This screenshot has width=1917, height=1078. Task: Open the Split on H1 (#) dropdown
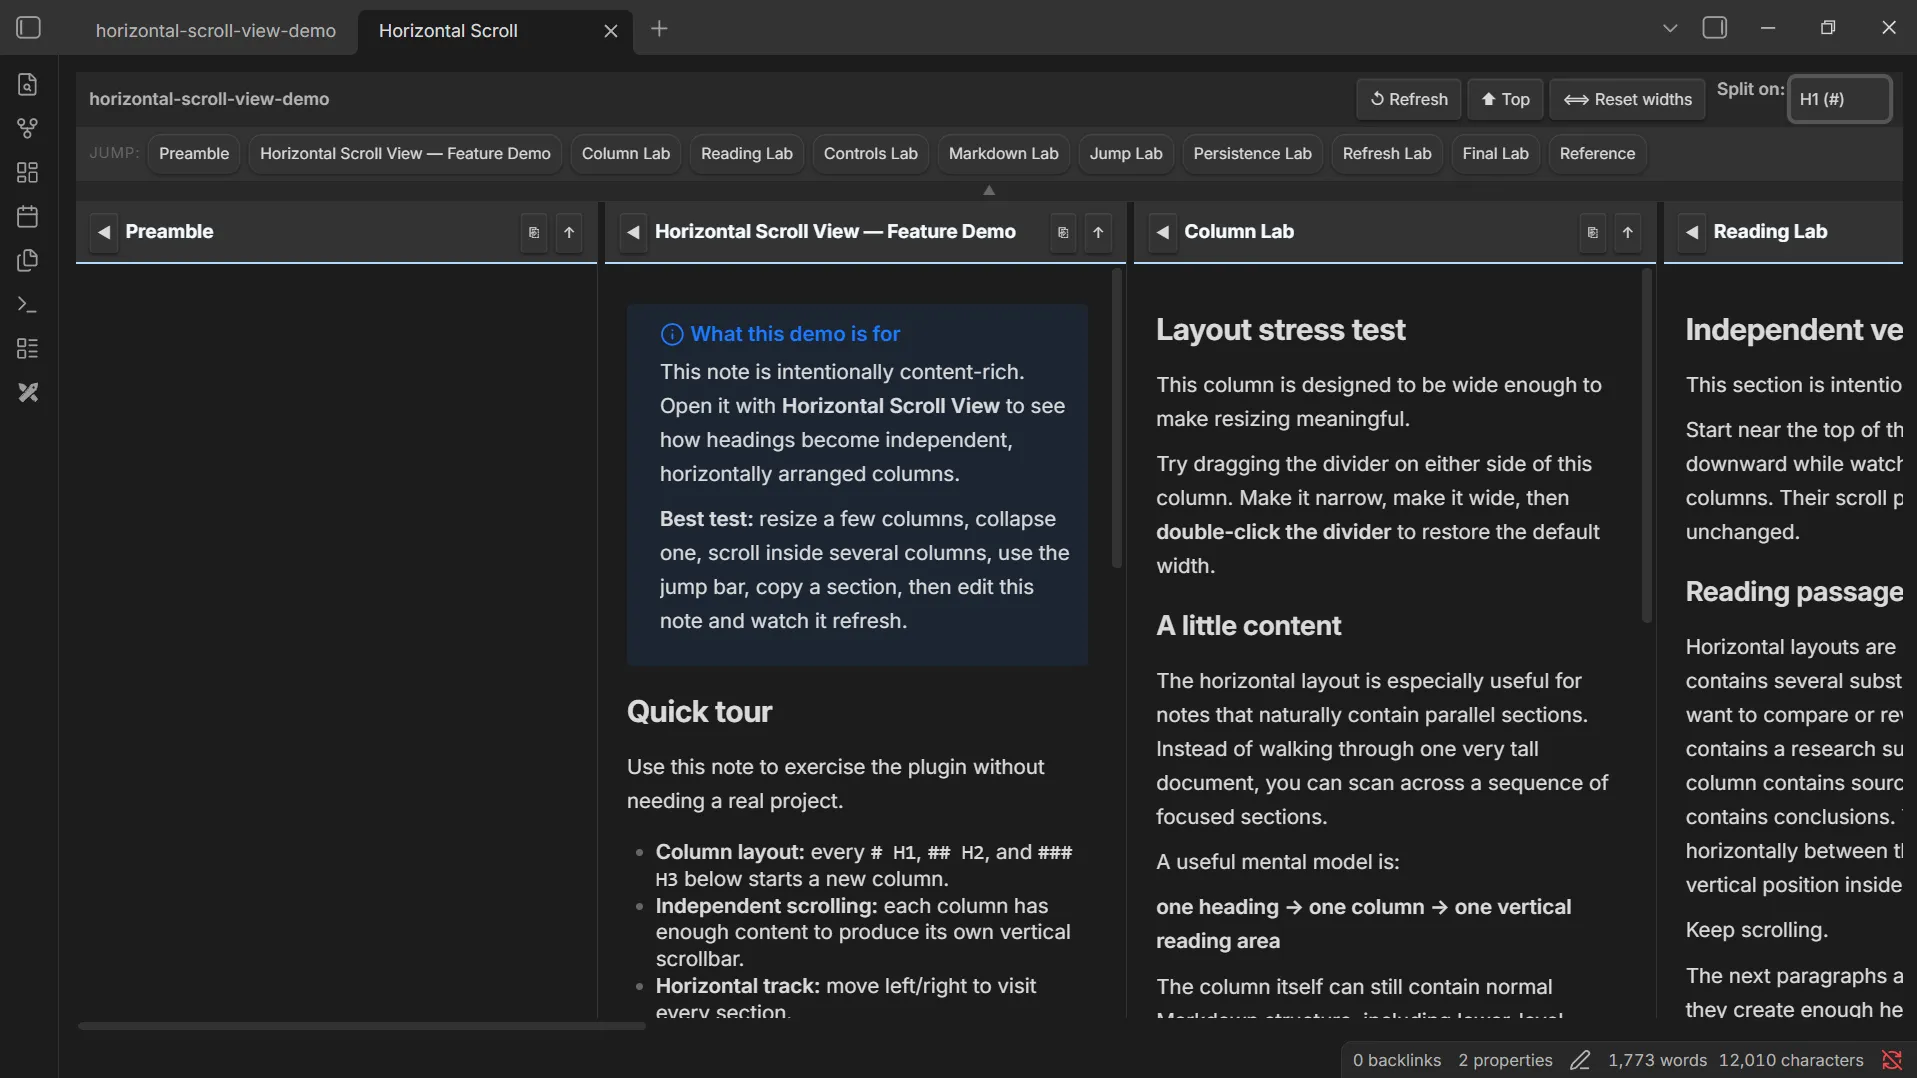1839,99
